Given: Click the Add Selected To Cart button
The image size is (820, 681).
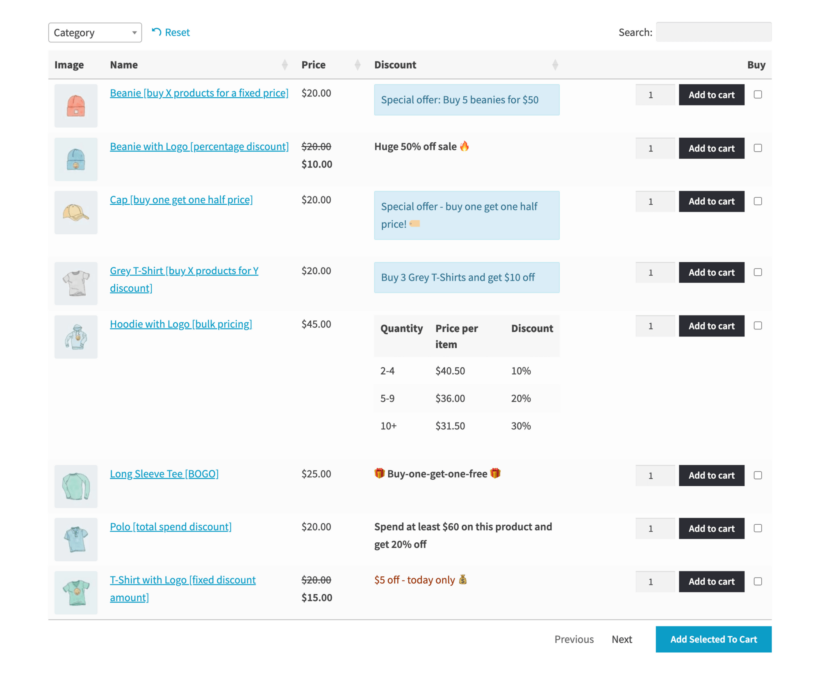Looking at the screenshot, I should pos(713,639).
